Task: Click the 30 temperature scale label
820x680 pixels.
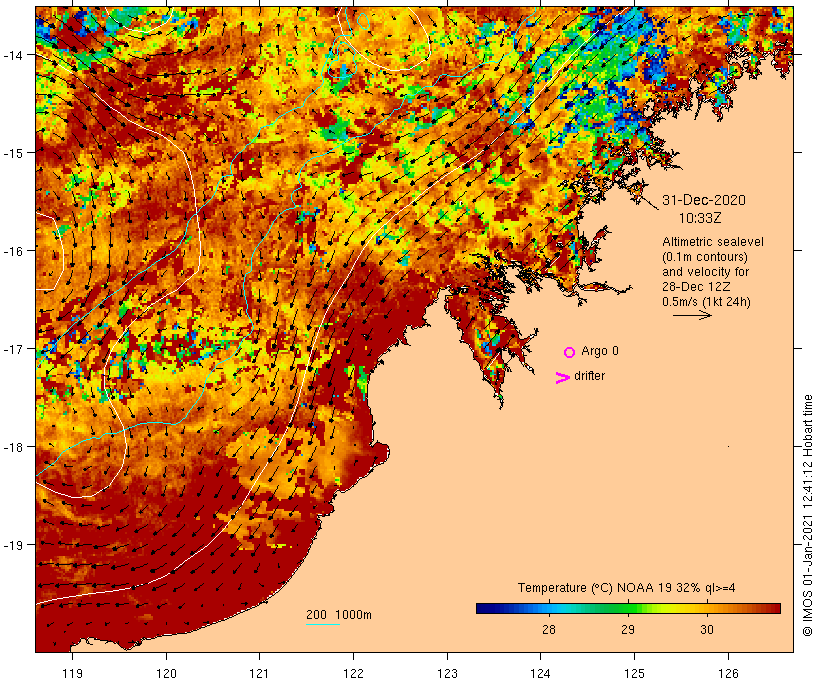Action: (x=707, y=629)
